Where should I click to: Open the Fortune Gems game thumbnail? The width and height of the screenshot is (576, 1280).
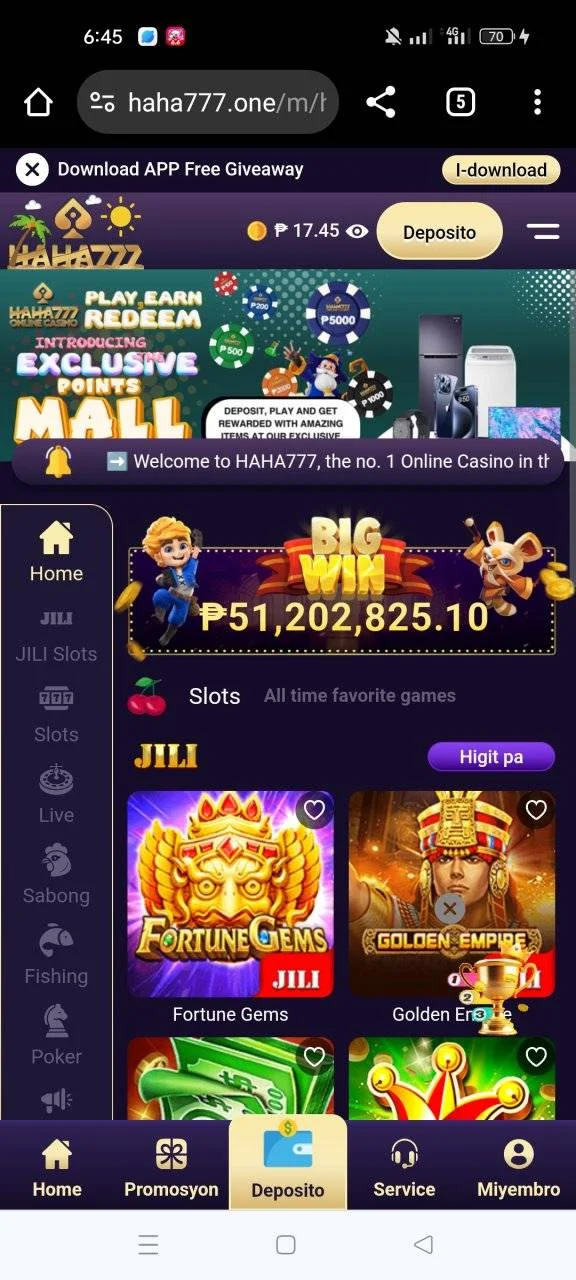(x=231, y=895)
